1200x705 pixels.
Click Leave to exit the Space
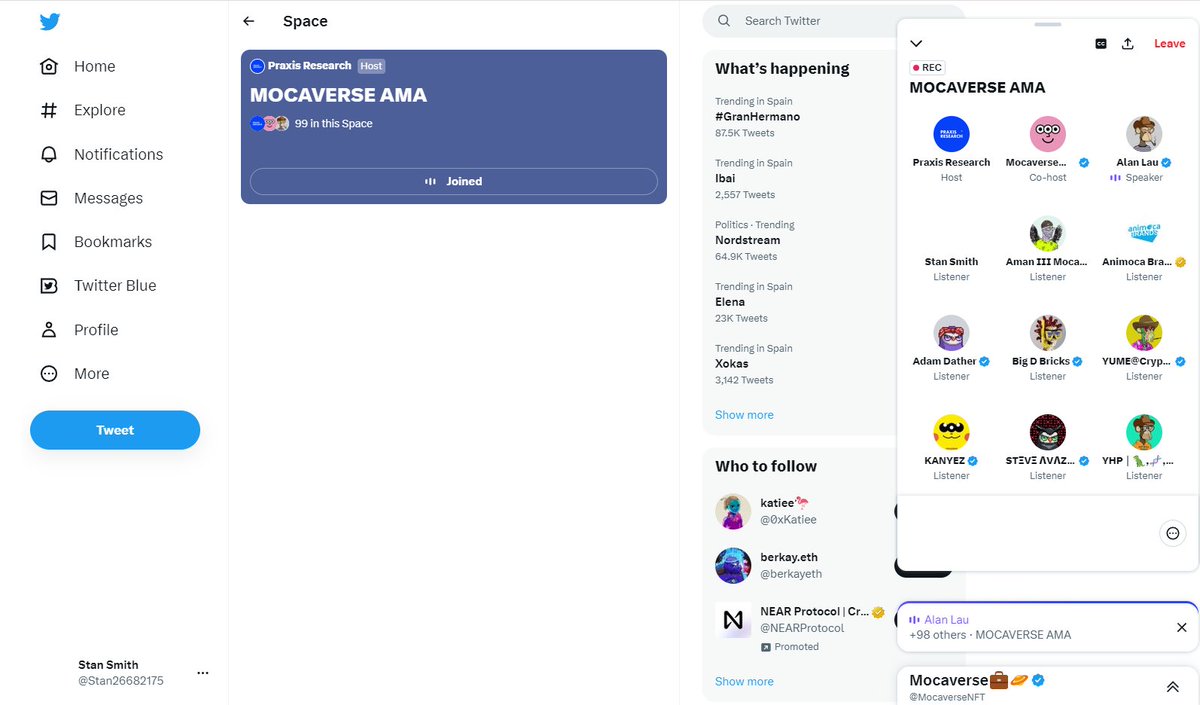pyautogui.click(x=1169, y=43)
